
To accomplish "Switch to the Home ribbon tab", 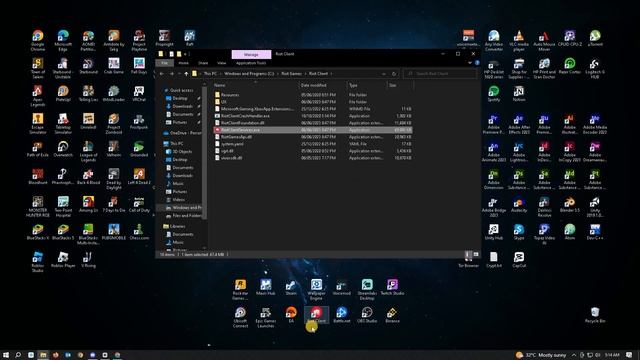I will 184,63.
